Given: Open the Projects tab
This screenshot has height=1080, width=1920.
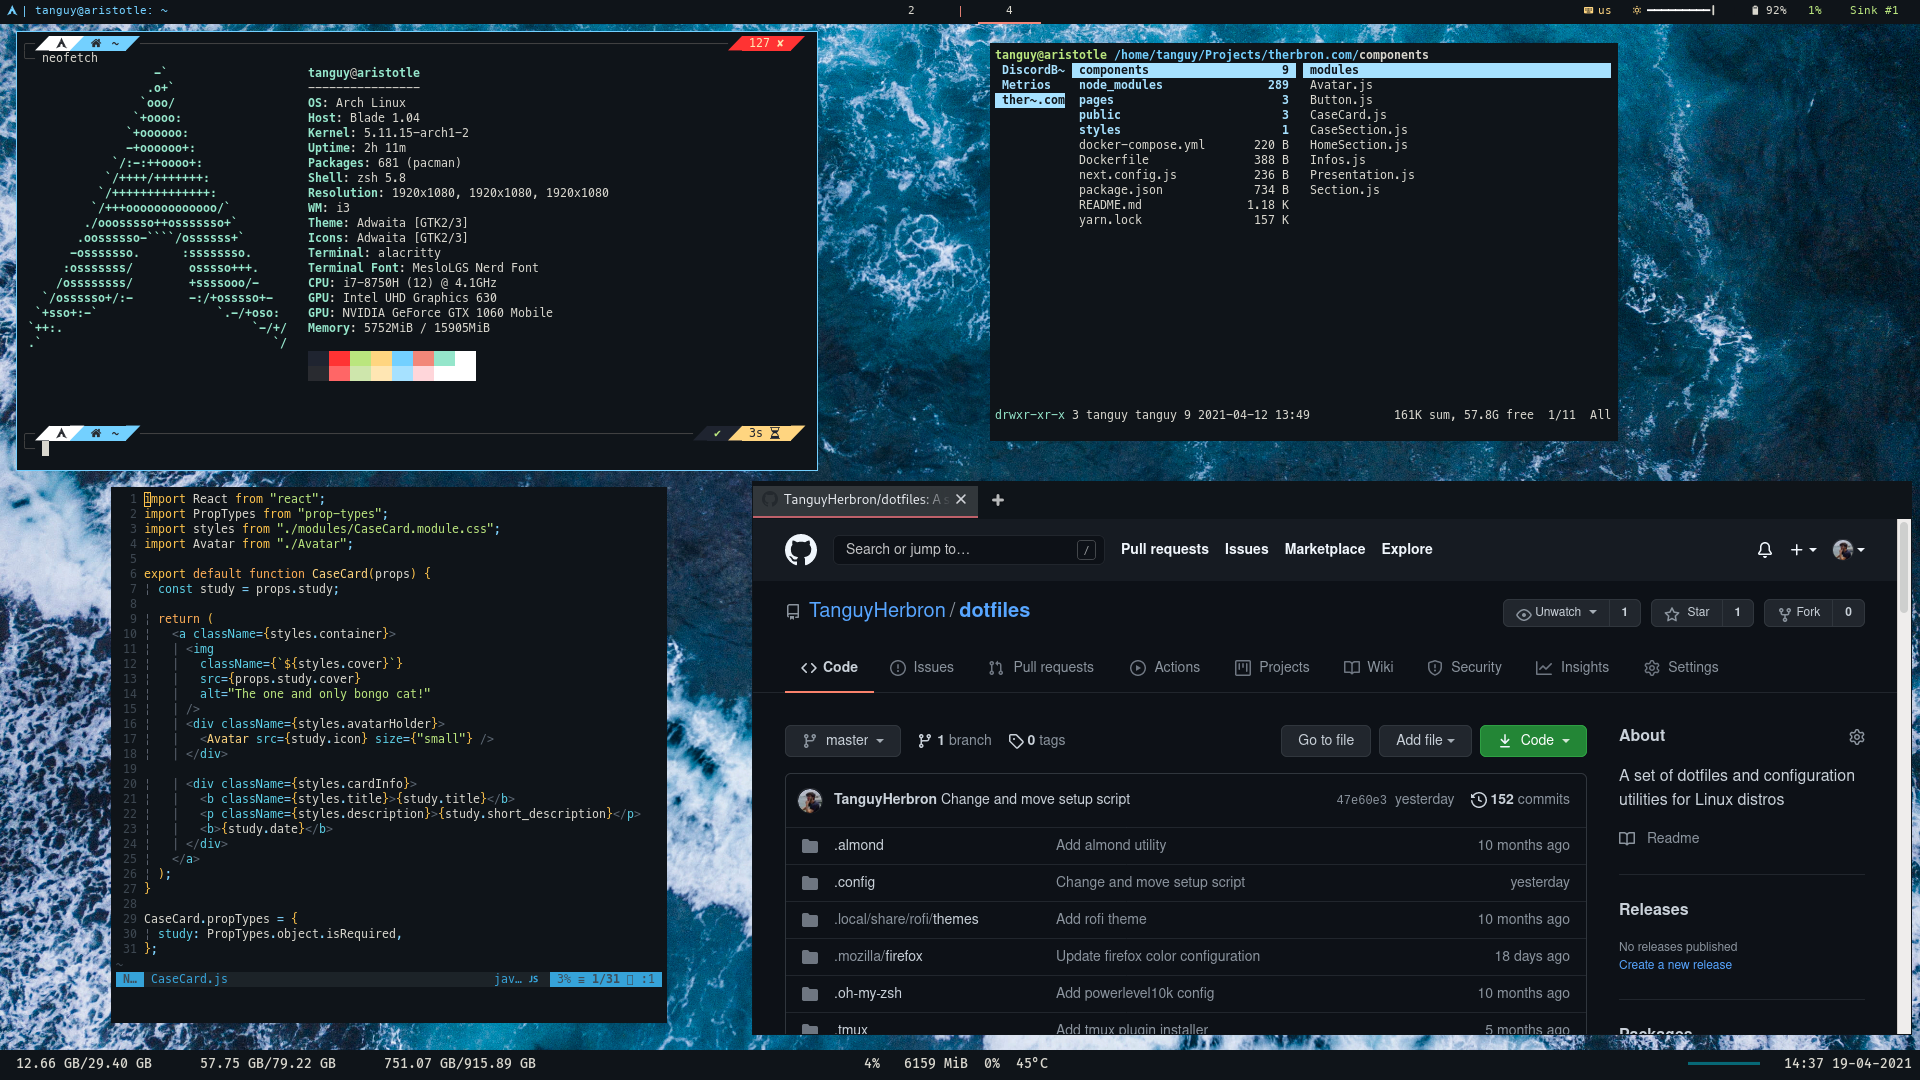Looking at the screenshot, I should [1272, 668].
